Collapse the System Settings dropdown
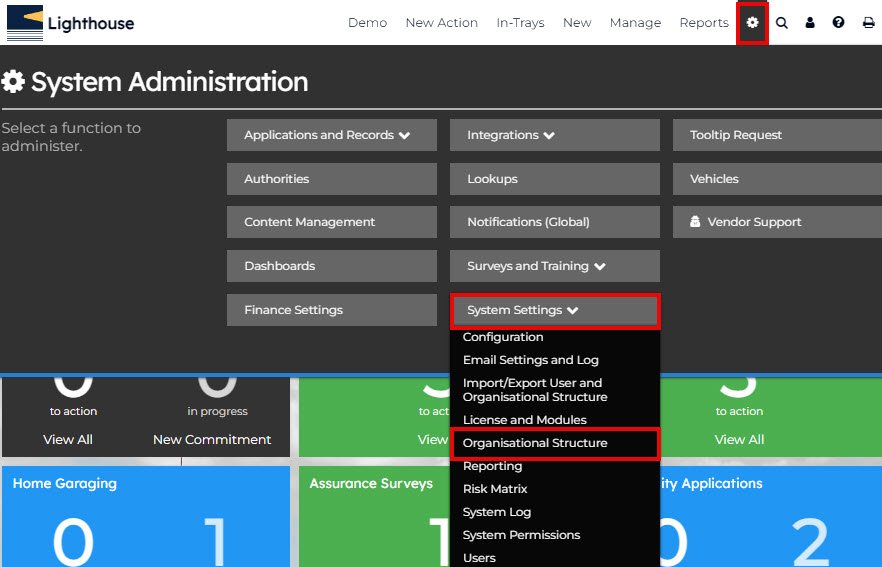Viewport: 882px width, 567px height. (x=554, y=310)
